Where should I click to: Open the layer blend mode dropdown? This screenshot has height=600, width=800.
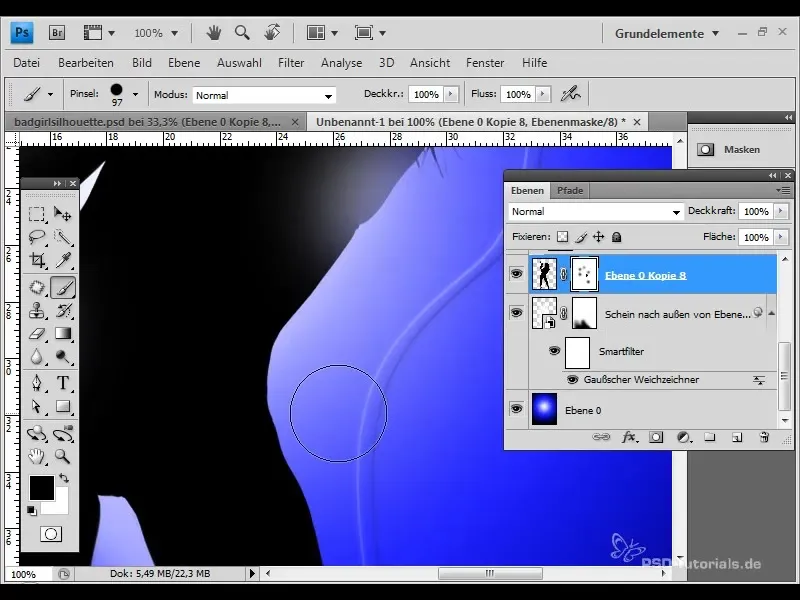(x=595, y=212)
